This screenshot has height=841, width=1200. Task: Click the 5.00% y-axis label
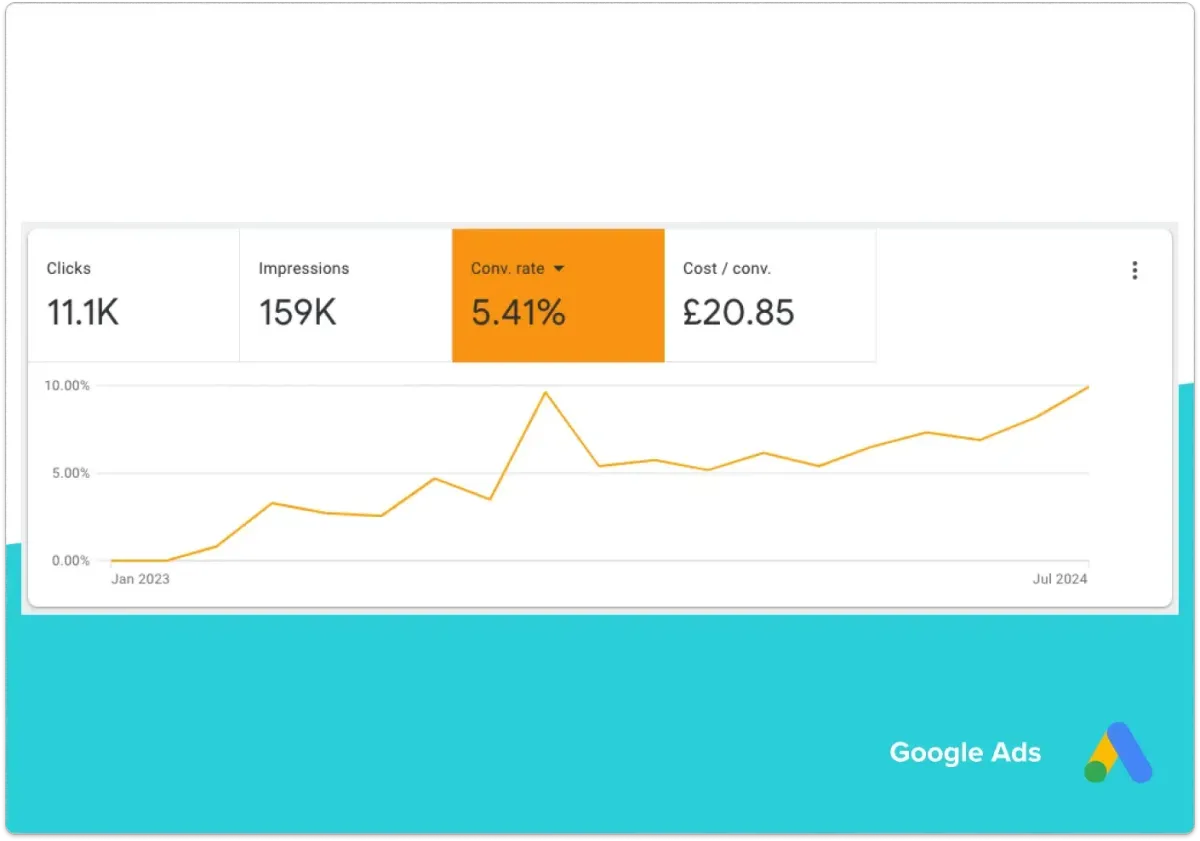tap(70, 473)
